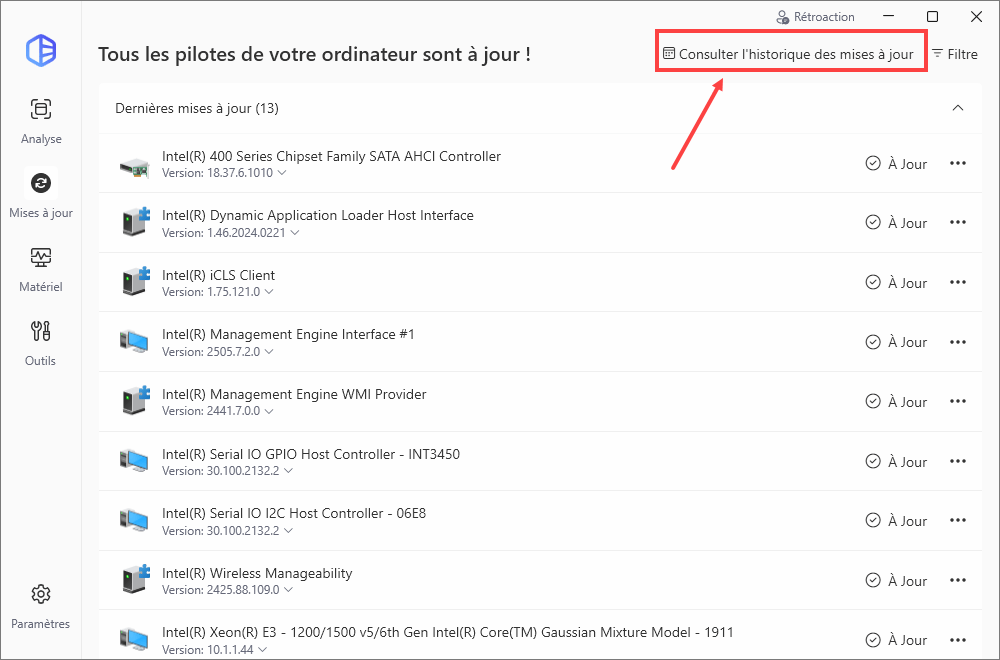Open more options for Intel Wireless Manageability

[958, 580]
